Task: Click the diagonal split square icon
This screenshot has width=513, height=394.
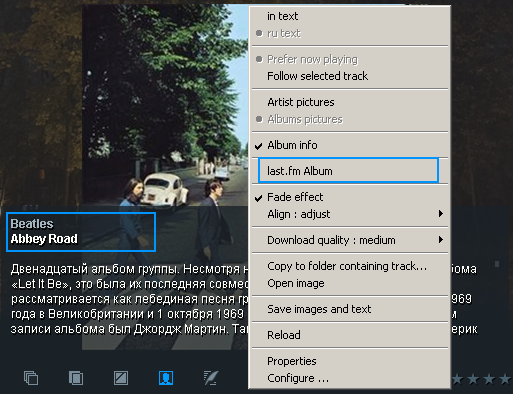Action: tap(121, 378)
